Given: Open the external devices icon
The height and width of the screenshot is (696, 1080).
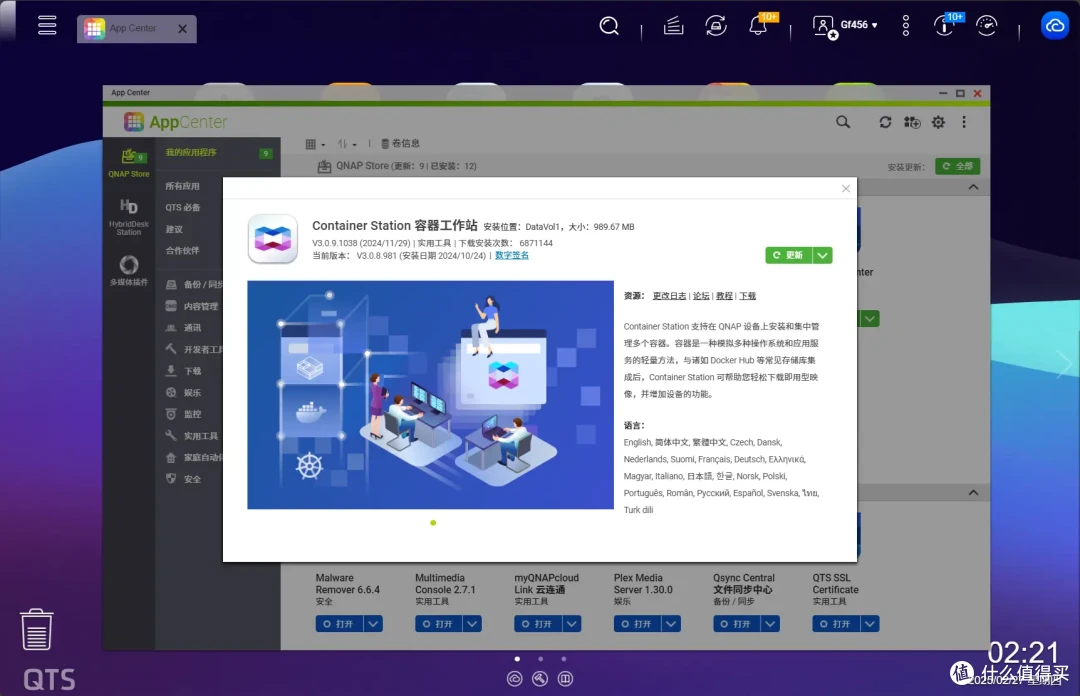Looking at the screenshot, I should 716,25.
